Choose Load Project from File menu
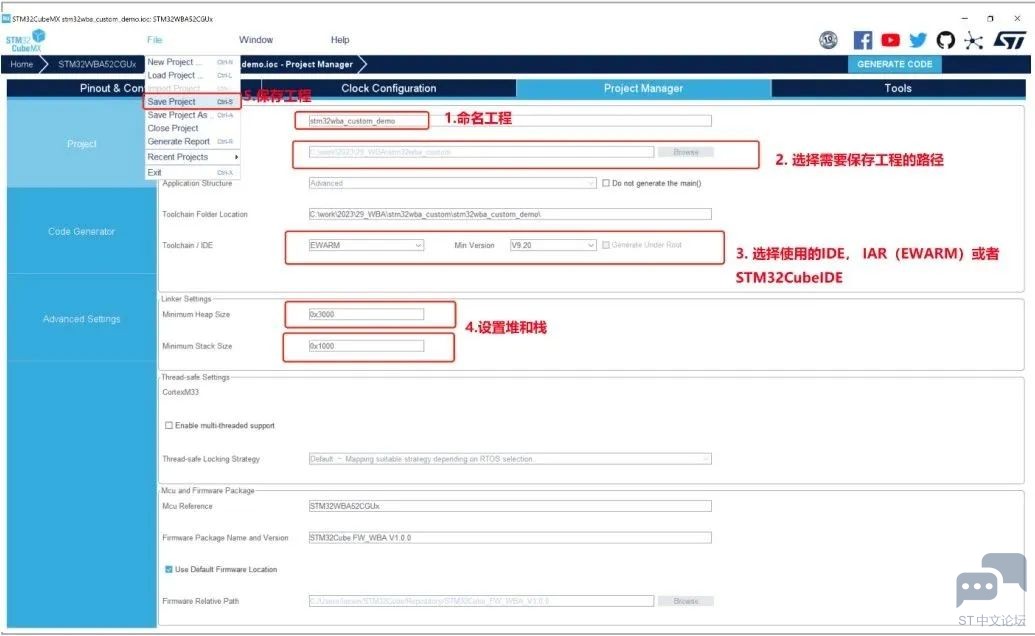 [x=191, y=75]
